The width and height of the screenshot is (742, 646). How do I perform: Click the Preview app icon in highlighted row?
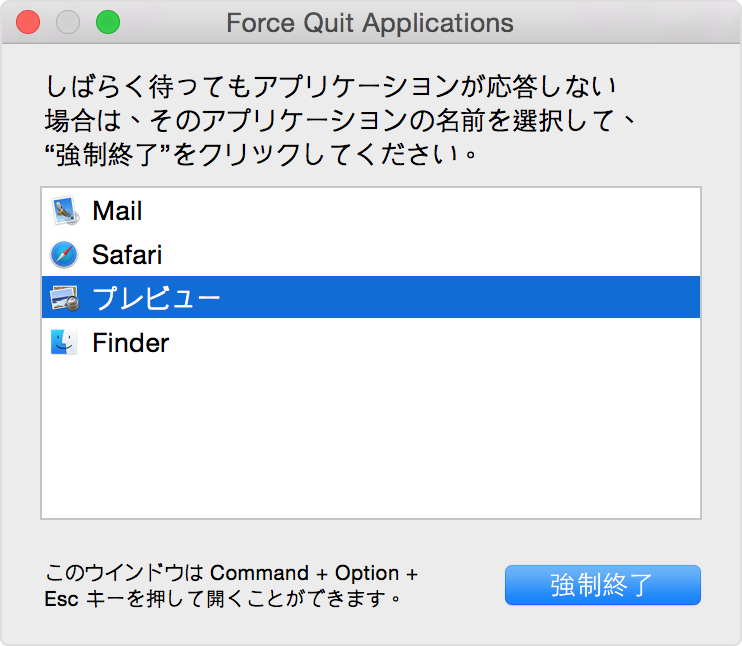click(64, 298)
